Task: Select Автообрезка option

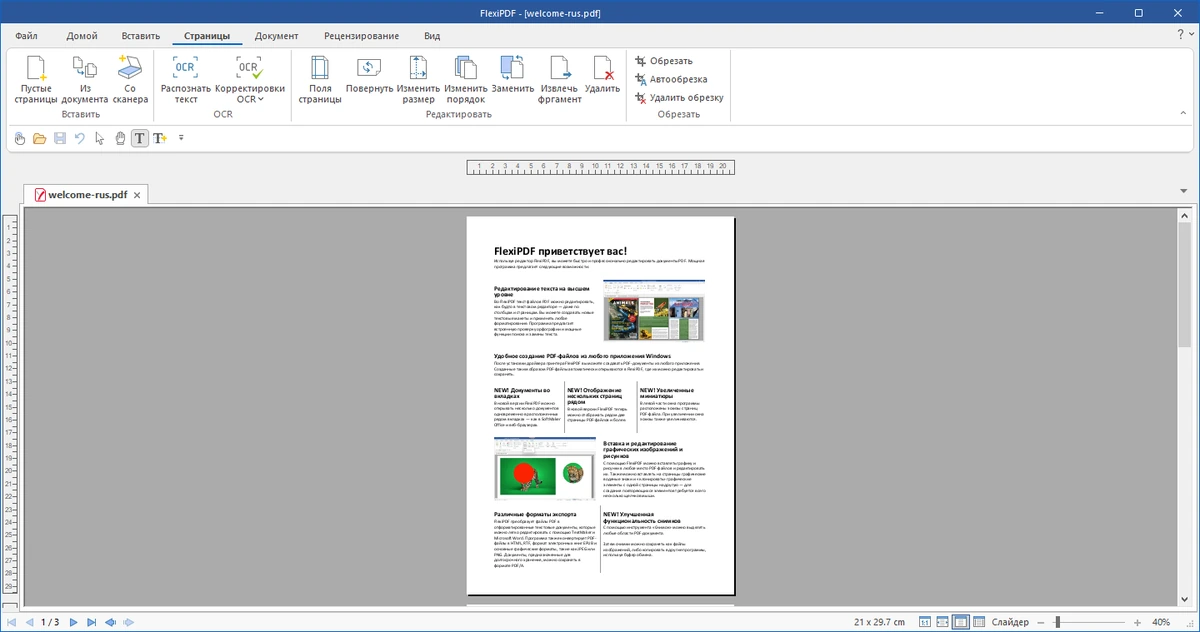Action: (x=670, y=79)
